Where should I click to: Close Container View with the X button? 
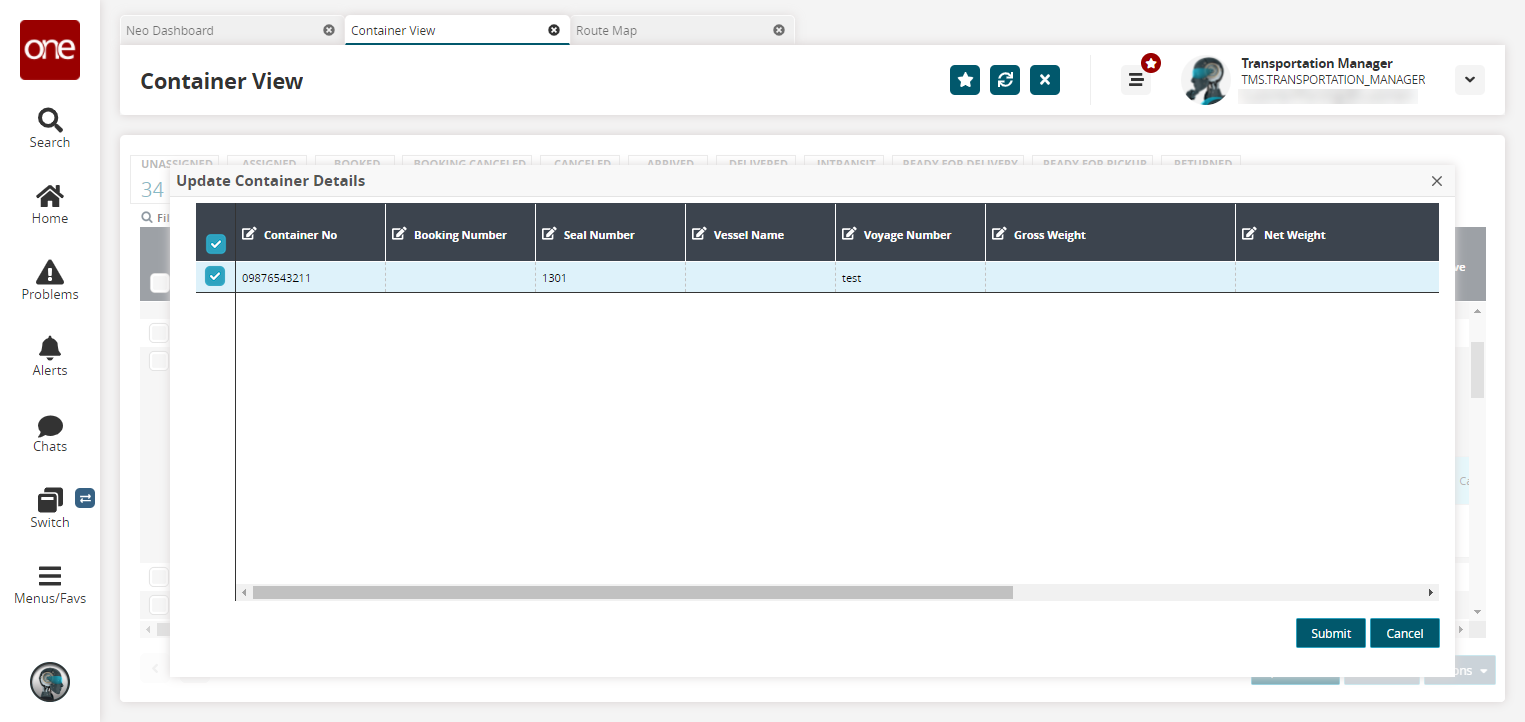pyautogui.click(x=1045, y=80)
